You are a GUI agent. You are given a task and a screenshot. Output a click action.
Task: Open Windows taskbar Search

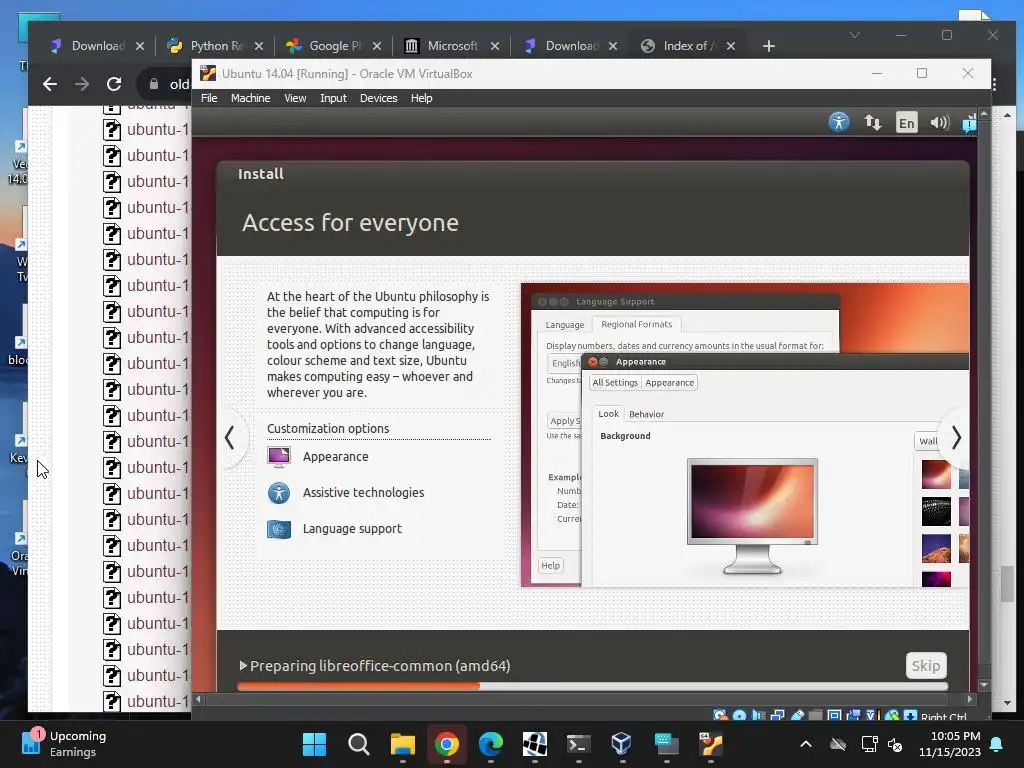pyautogui.click(x=359, y=744)
